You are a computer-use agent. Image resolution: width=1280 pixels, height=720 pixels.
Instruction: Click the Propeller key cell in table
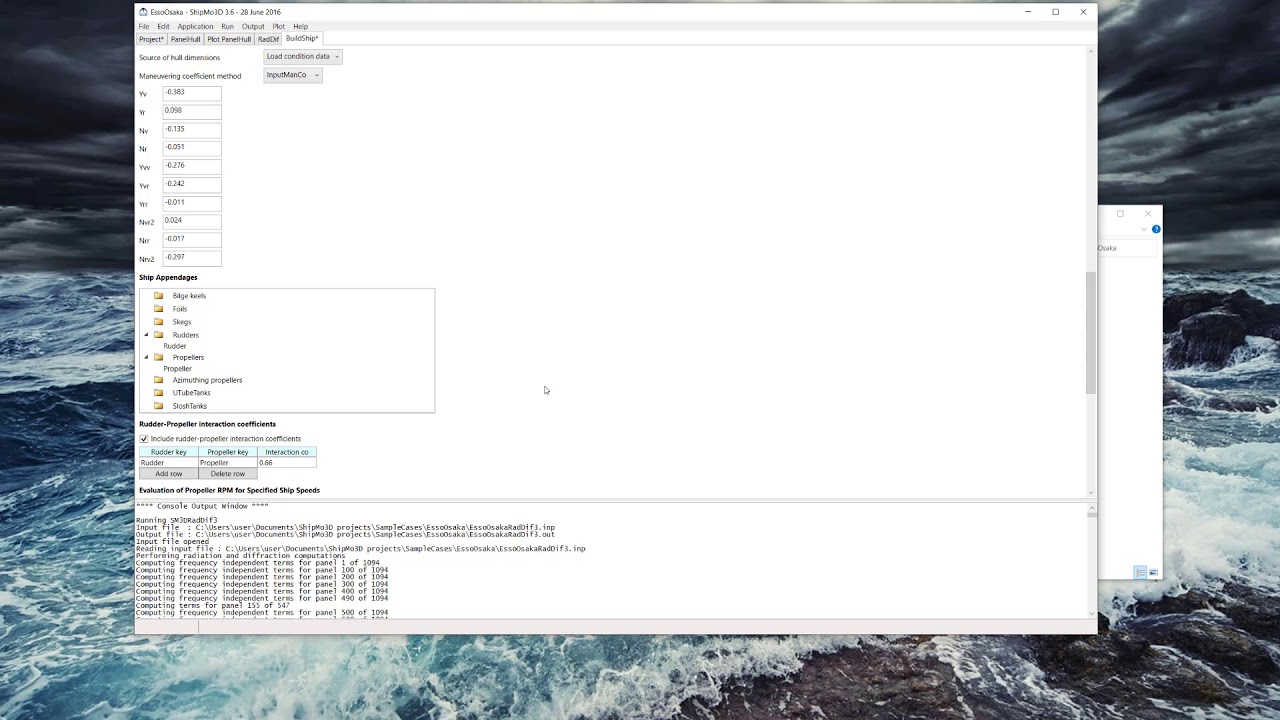pyautogui.click(x=228, y=463)
